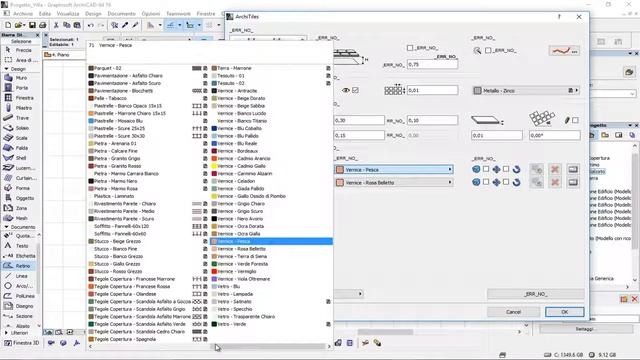Click the Save floppy disk icon
This screenshot has height=360, width=640.
click(x=32, y=25)
